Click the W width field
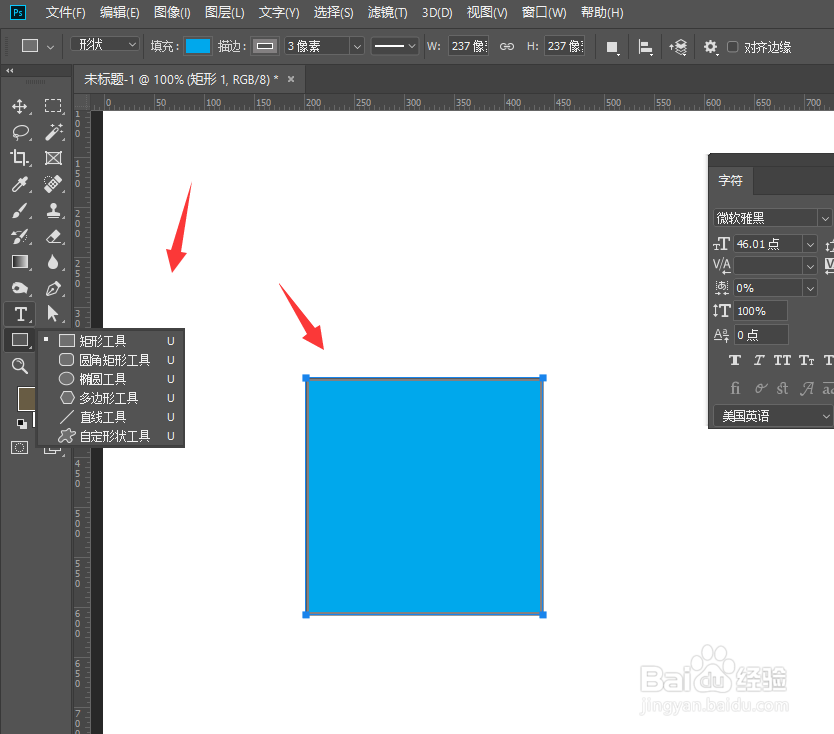 point(469,46)
